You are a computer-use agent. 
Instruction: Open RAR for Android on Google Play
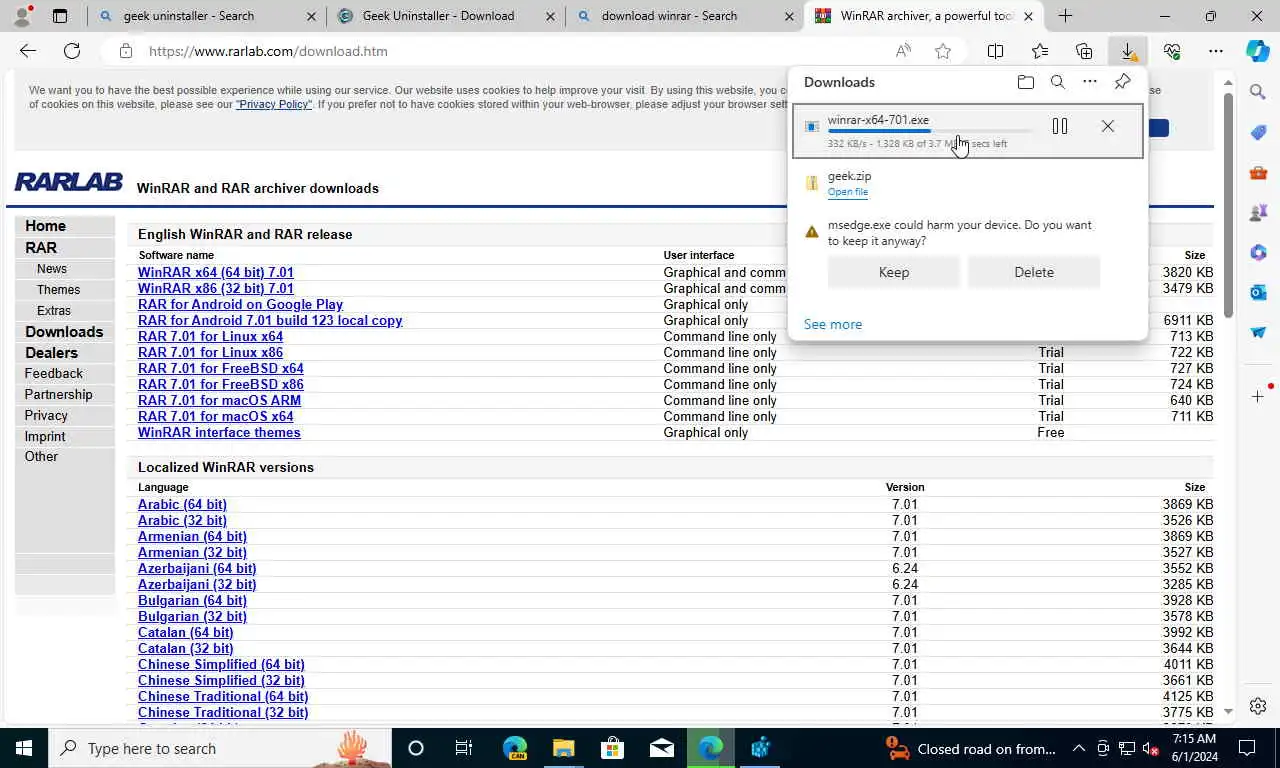240,304
